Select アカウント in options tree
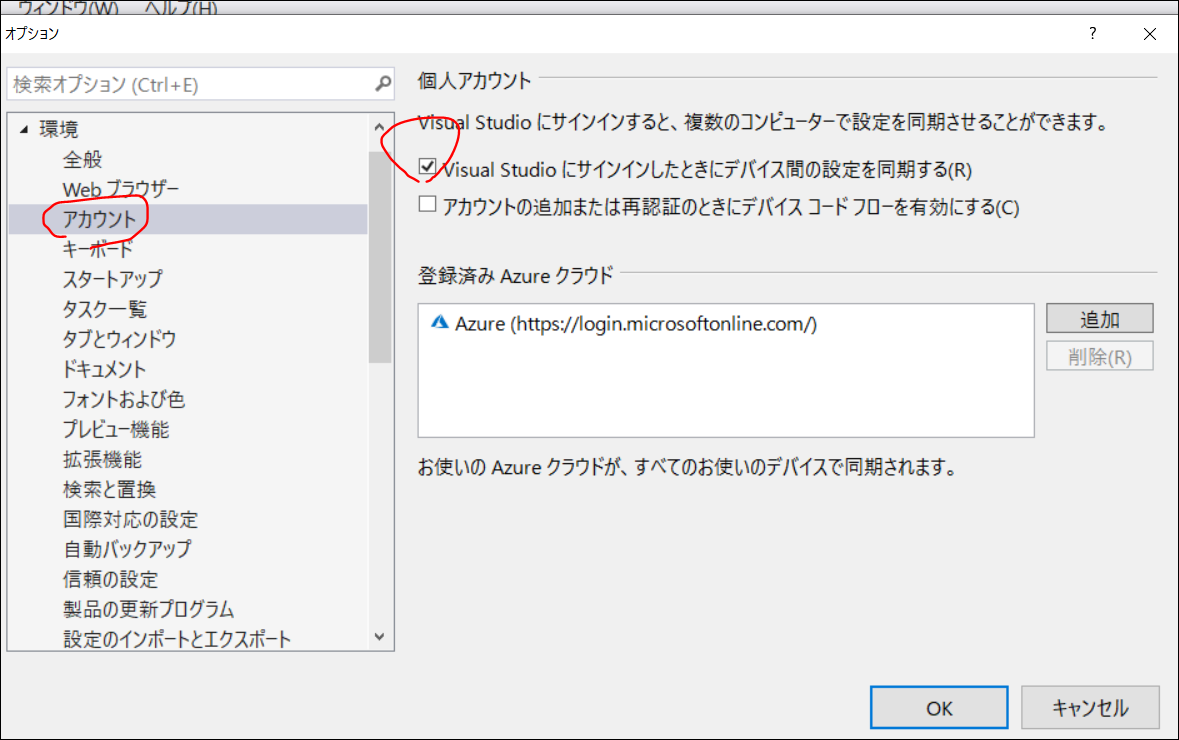The height and width of the screenshot is (740, 1179). point(99,220)
